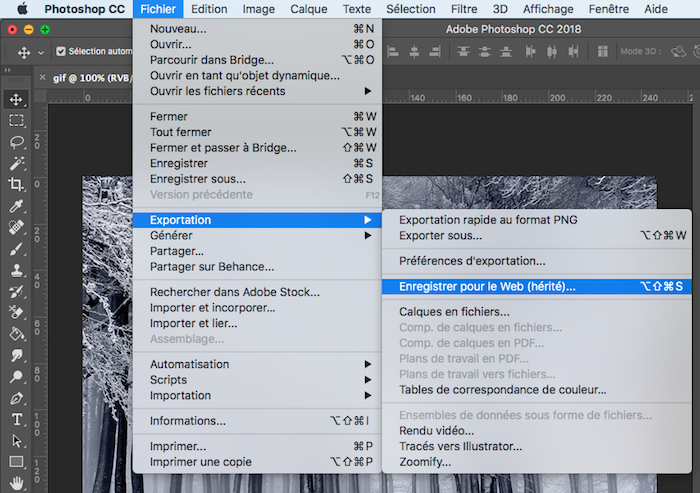Screen dimensions: 700x493
Task: Choose Tracés vers Illustrator...
Action: (x=537, y=446)
